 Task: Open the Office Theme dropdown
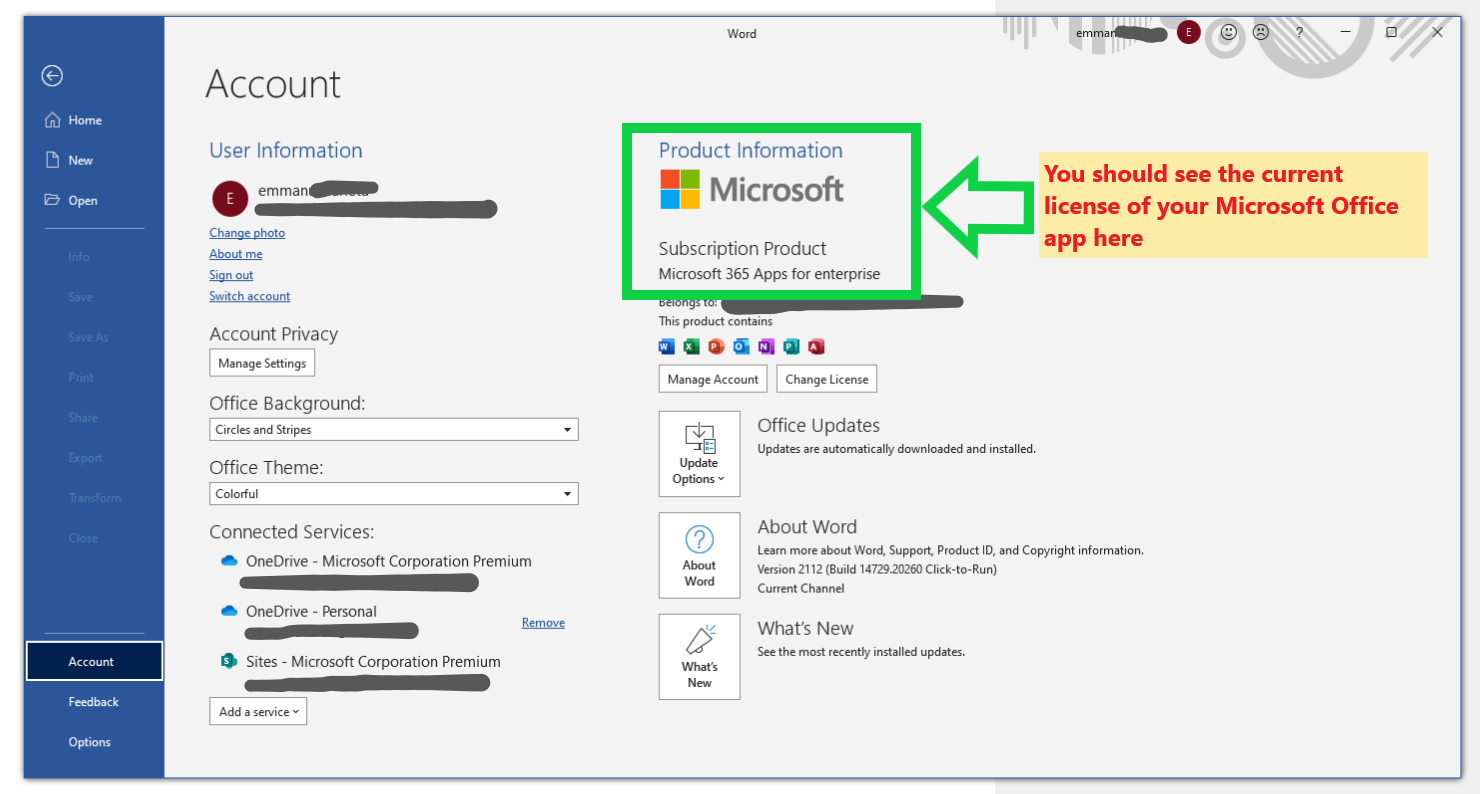coord(394,494)
